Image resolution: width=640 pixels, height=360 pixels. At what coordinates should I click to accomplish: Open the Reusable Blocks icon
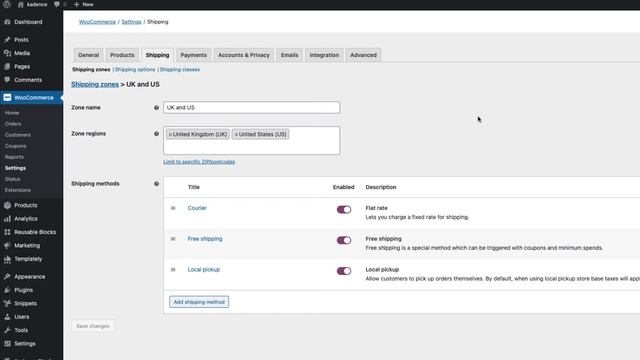point(7,232)
